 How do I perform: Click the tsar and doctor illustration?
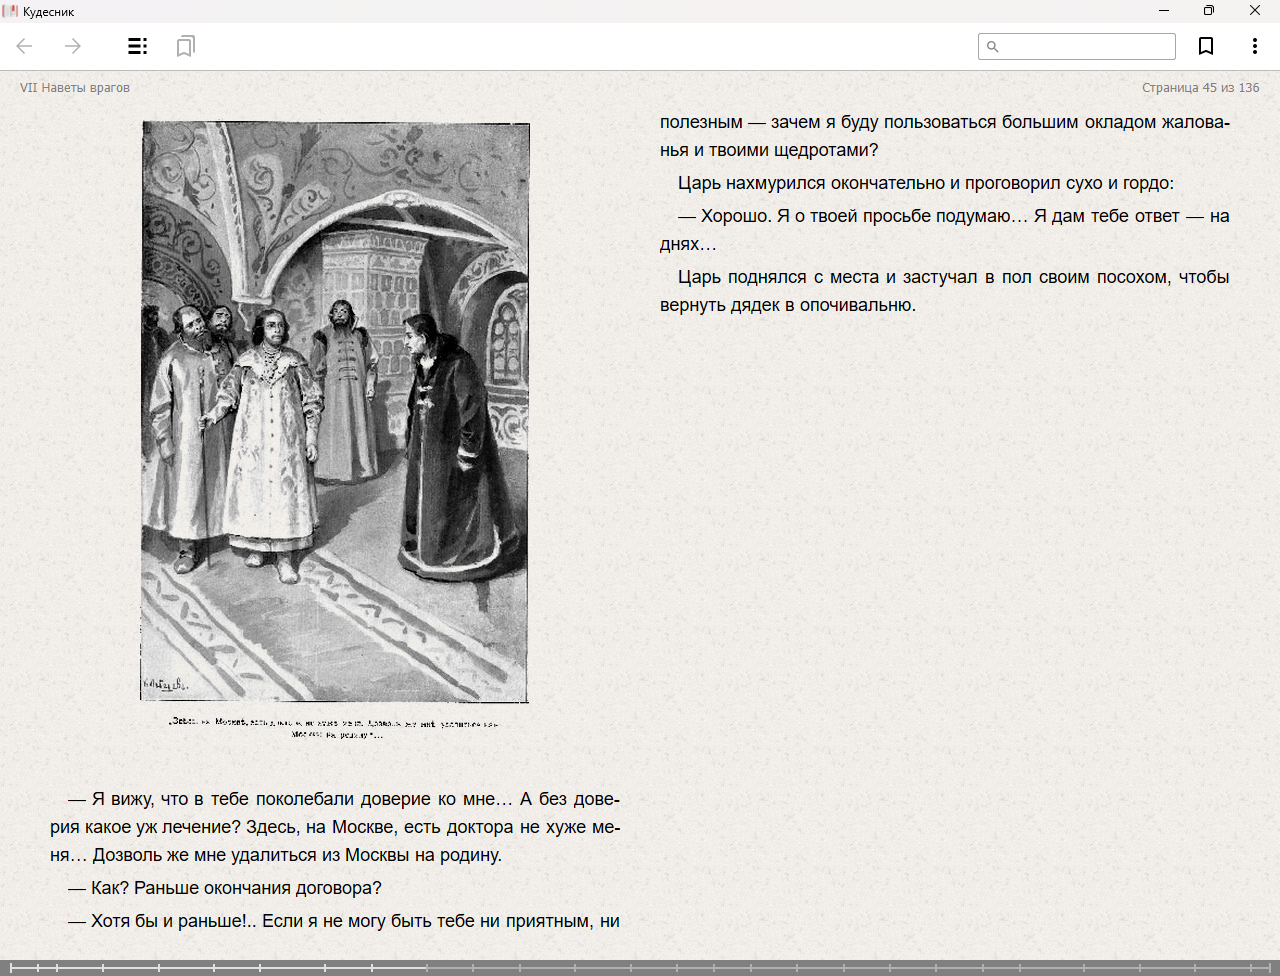pos(335,412)
